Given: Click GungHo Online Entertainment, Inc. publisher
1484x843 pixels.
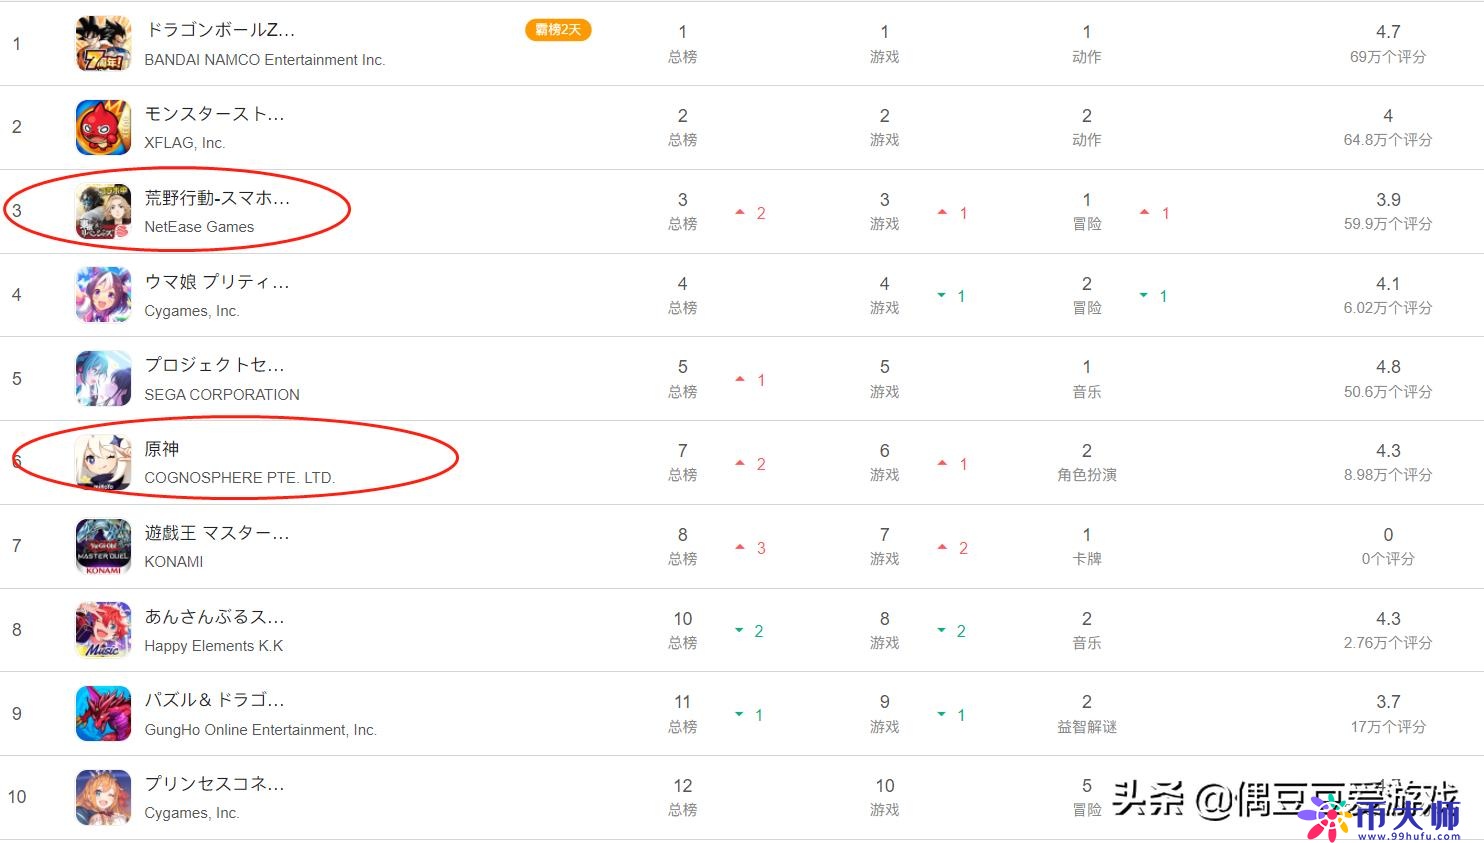Looking at the screenshot, I should click(261, 730).
